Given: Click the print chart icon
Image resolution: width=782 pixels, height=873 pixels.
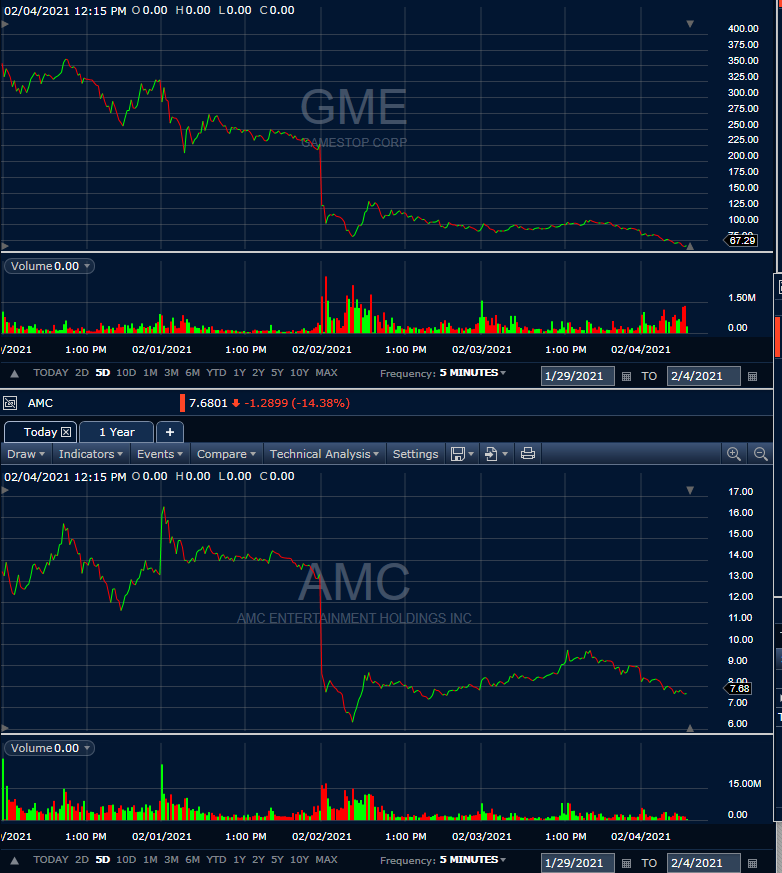Looking at the screenshot, I should [528, 454].
